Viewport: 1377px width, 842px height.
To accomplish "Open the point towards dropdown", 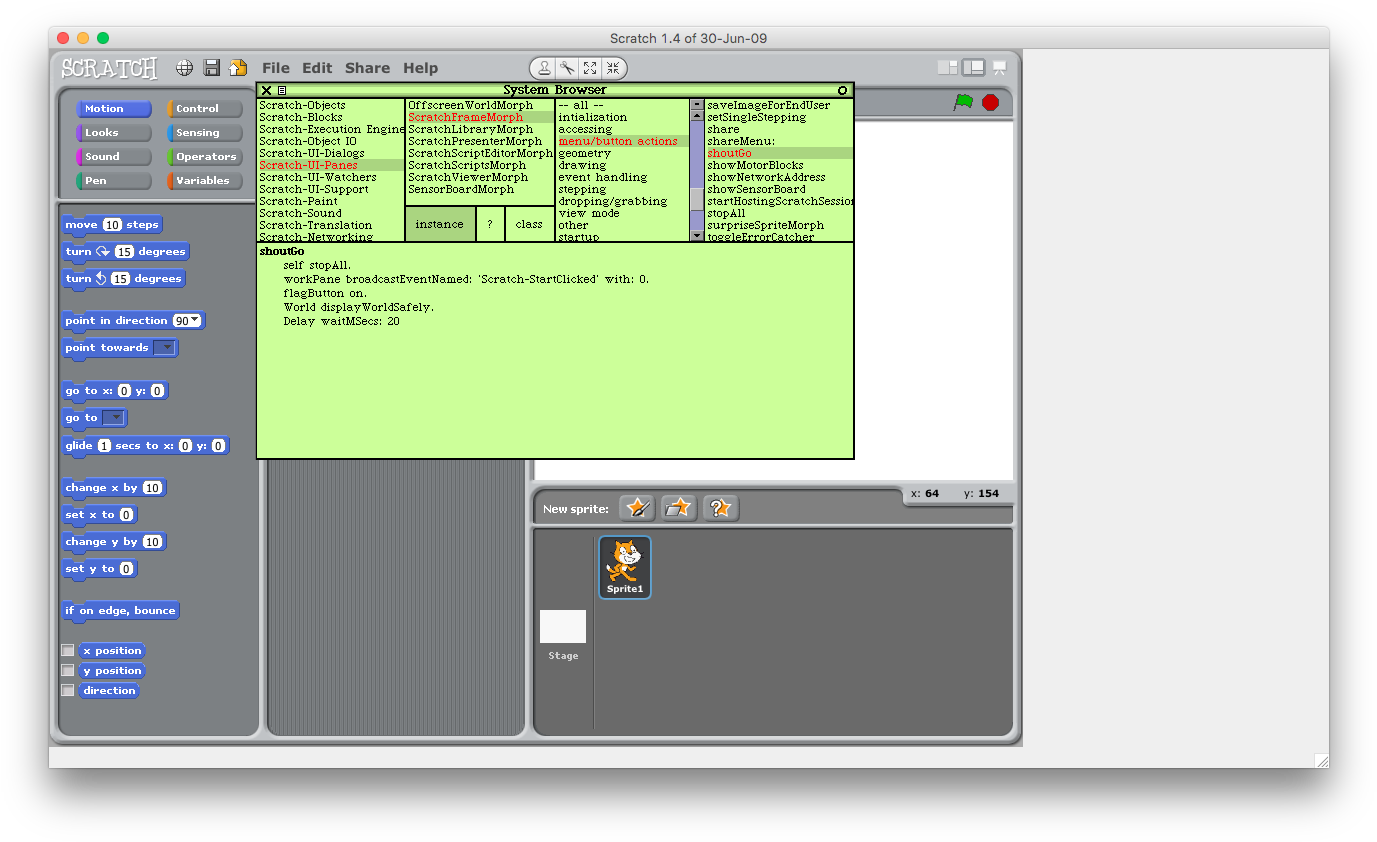I will (164, 348).
